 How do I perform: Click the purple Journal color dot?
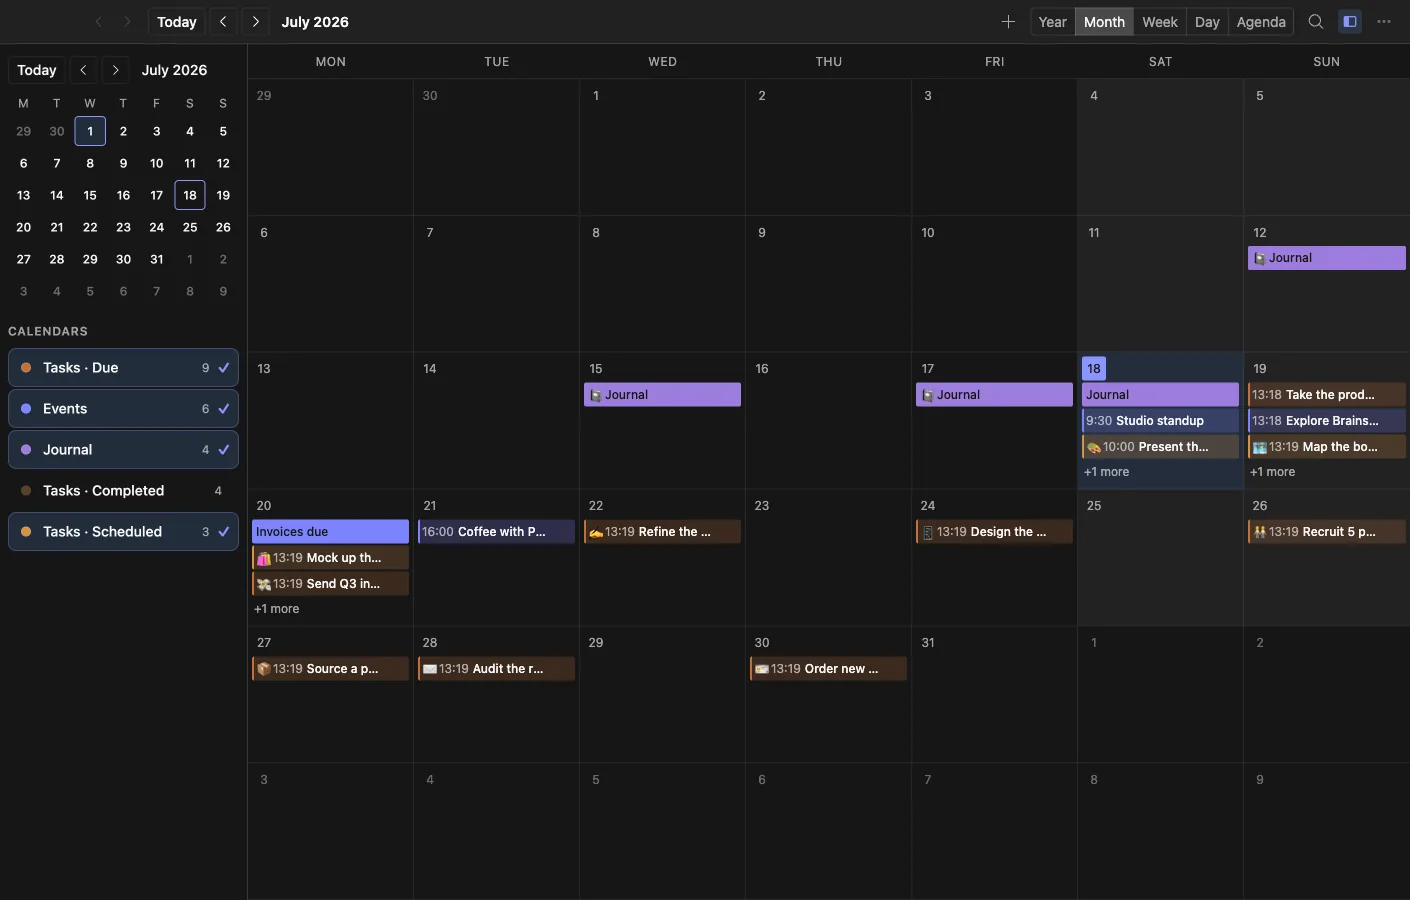click(x=26, y=450)
